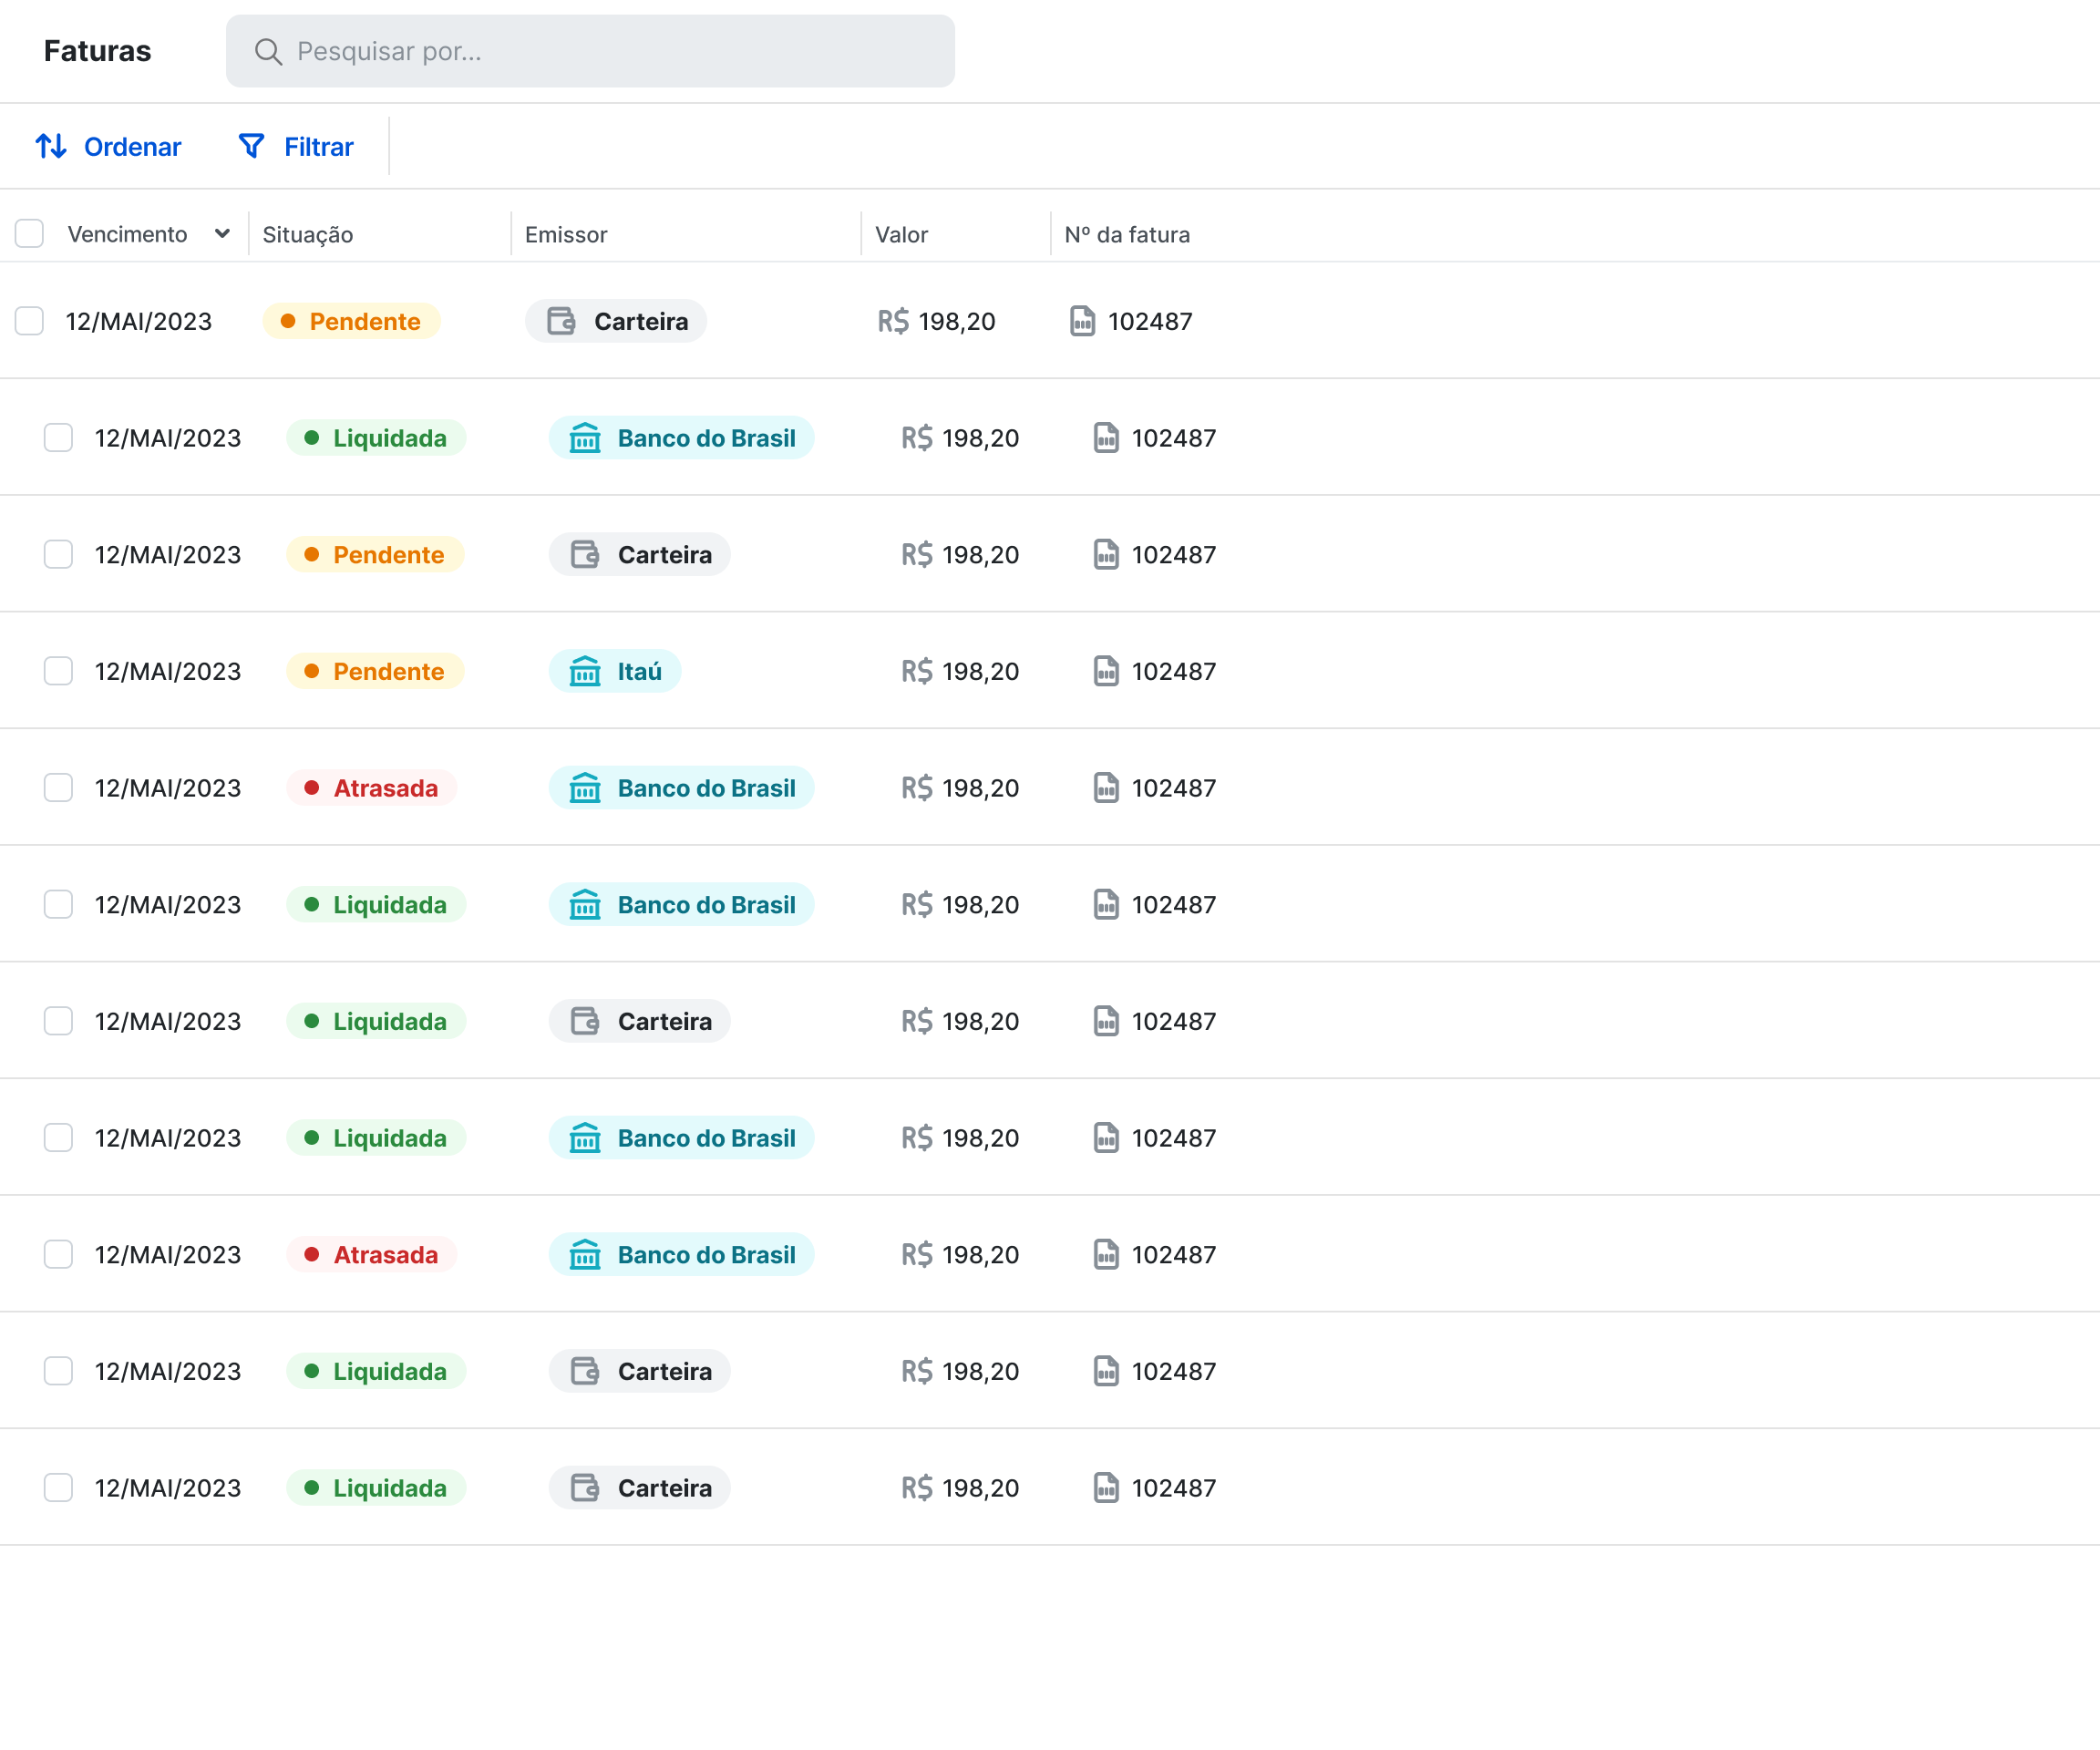Click the document icon in the top invoice row

(x=1082, y=321)
